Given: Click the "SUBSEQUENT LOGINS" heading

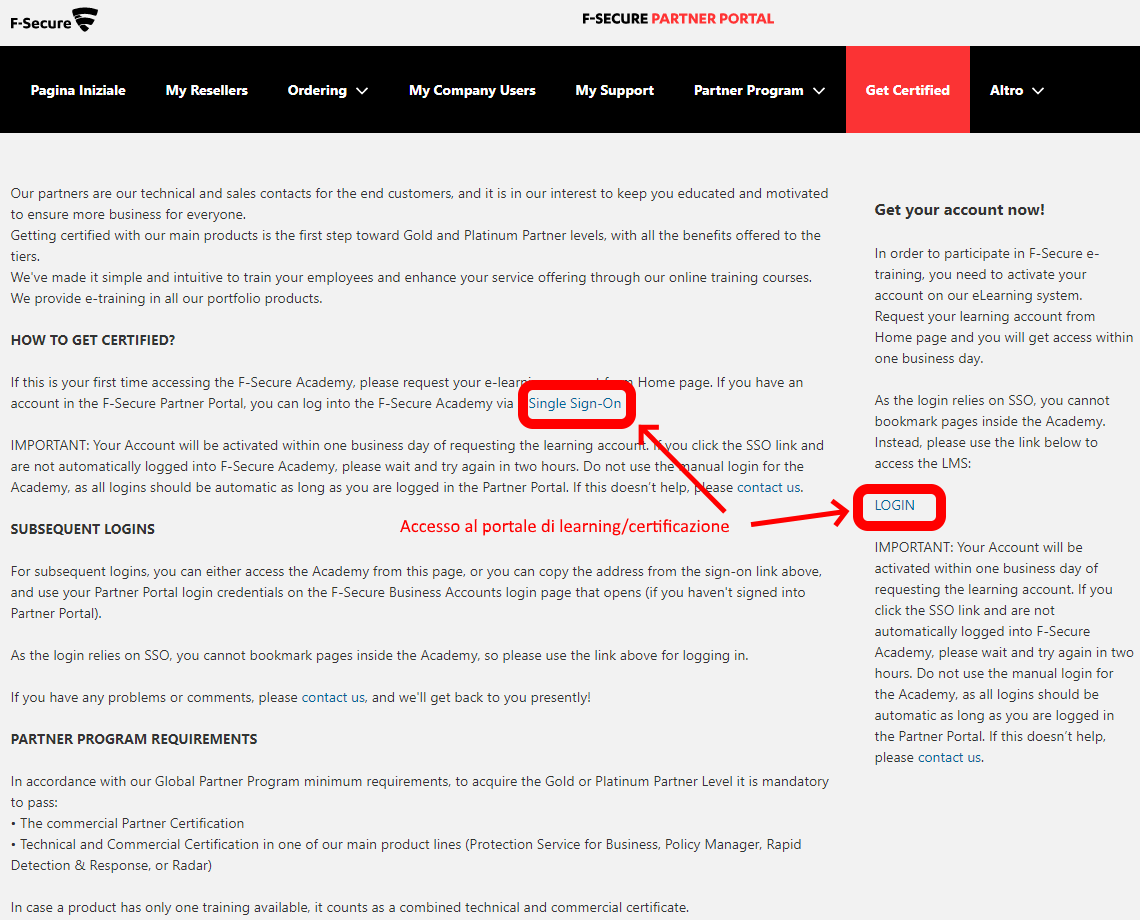Looking at the screenshot, I should tap(83, 529).
